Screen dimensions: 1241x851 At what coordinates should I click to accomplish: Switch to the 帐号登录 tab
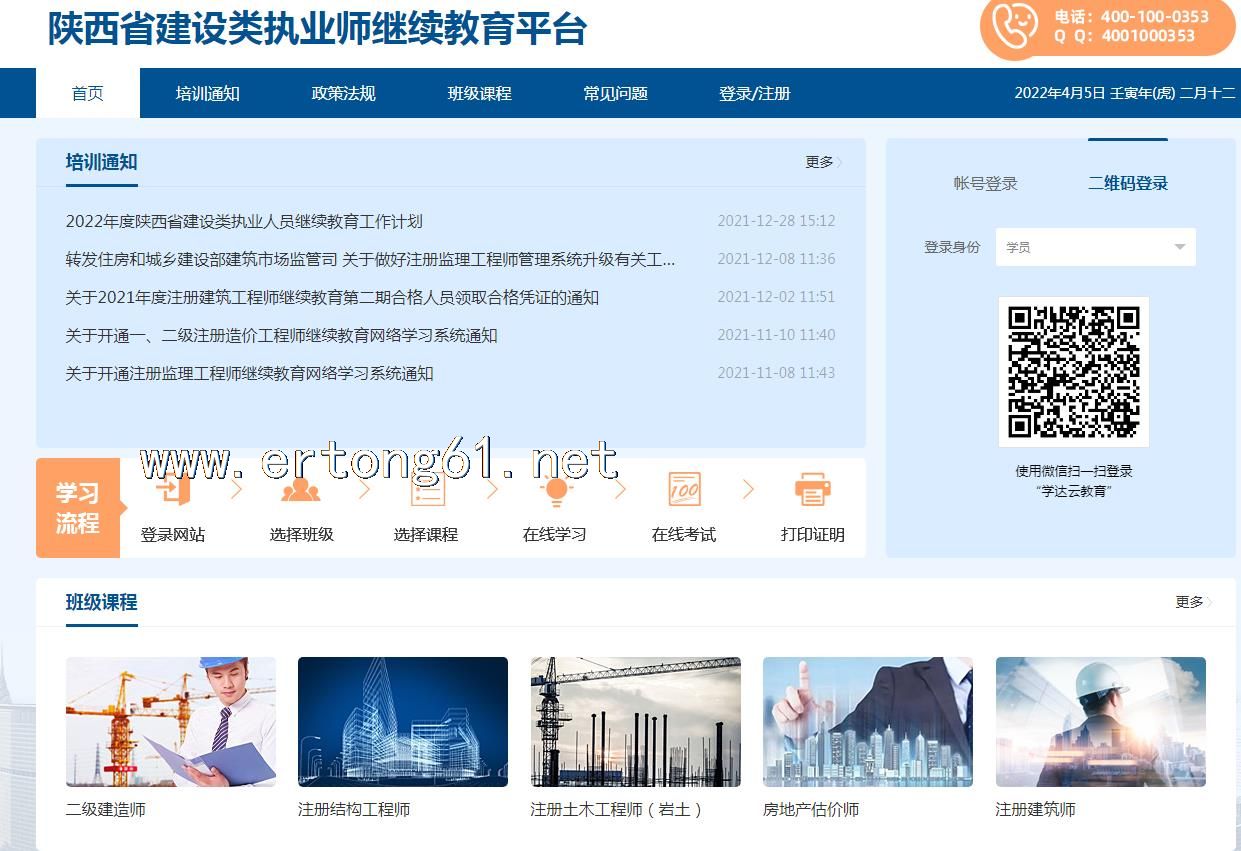click(985, 183)
